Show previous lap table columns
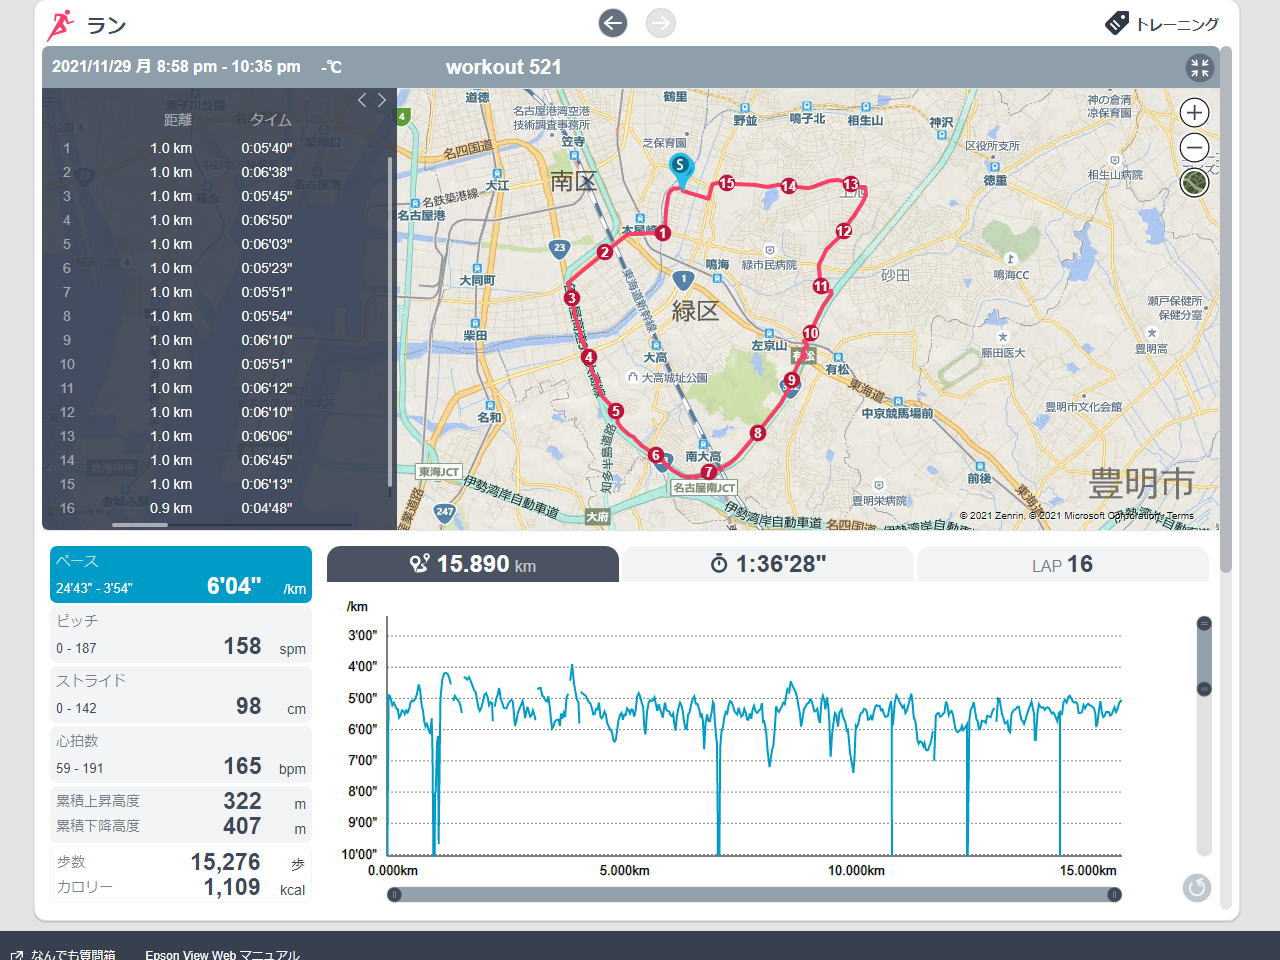 pyautogui.click(x=363, y=100)
